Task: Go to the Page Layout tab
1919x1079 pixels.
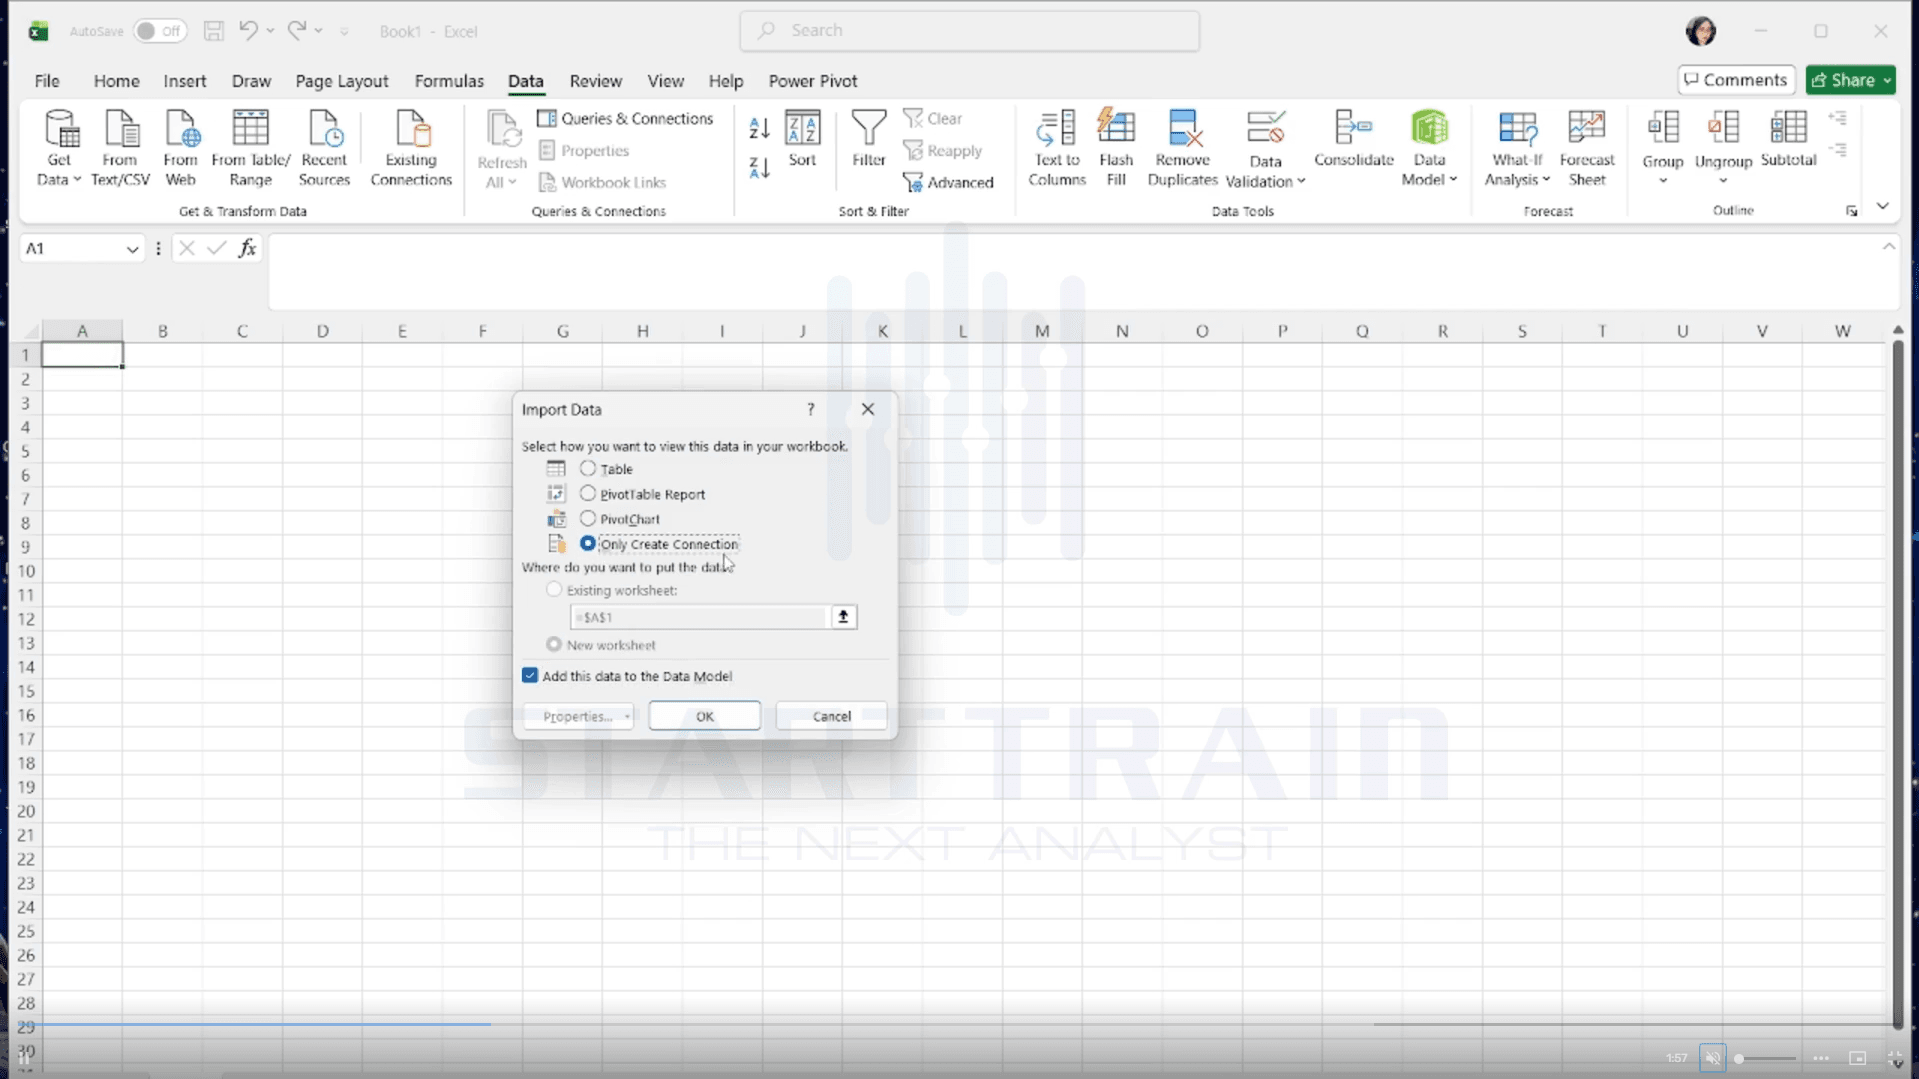Action: click(x=341, y=81)
